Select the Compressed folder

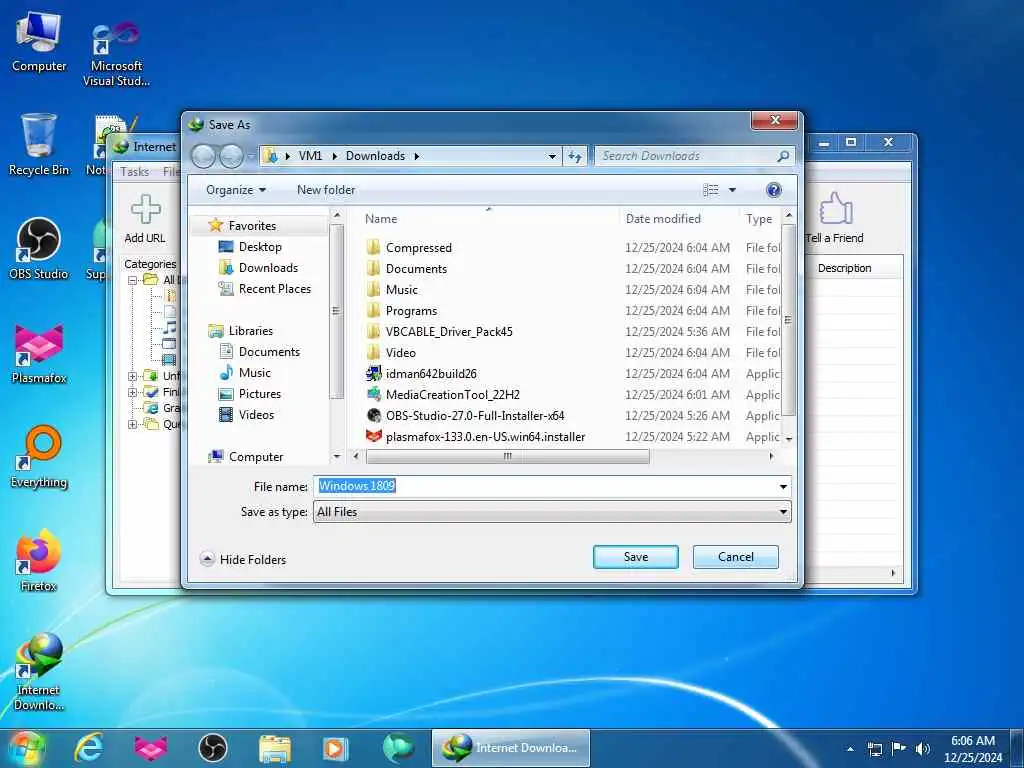pyautogui.click(x=409, y=248)
